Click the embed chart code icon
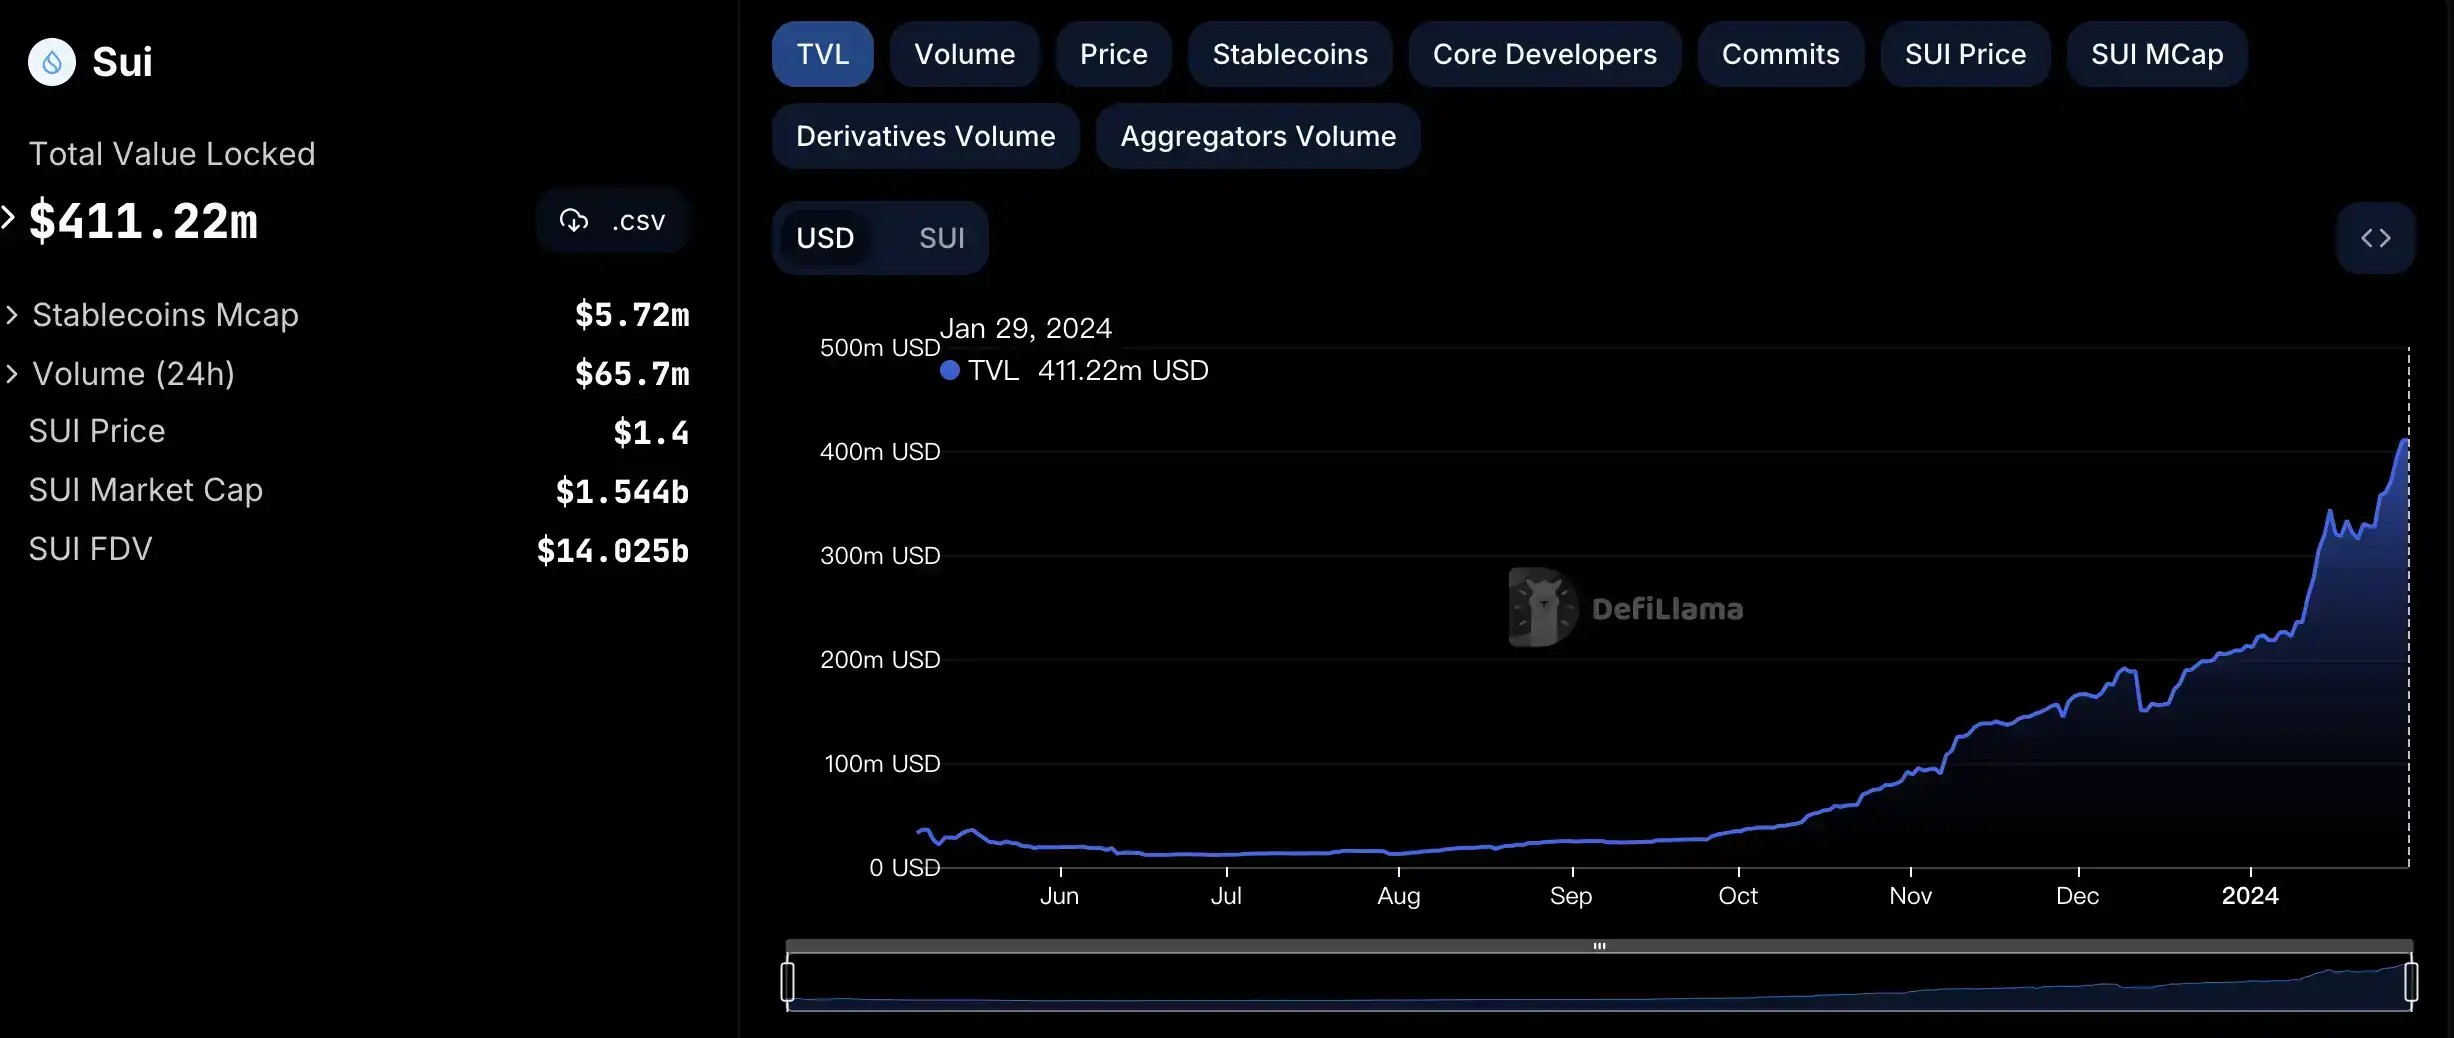This screenshot has width=2454, height=1038. tap(2375, 238)
